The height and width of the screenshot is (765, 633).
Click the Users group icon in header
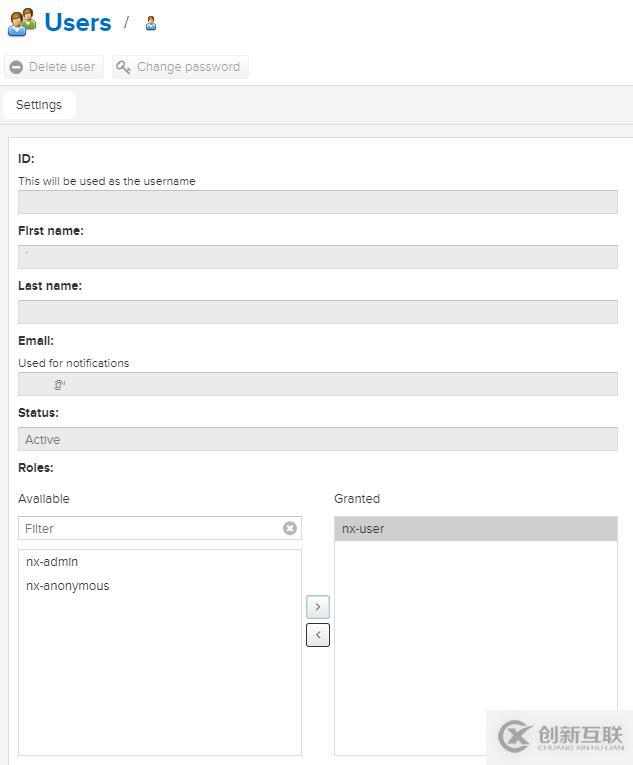tap(22, 22)
